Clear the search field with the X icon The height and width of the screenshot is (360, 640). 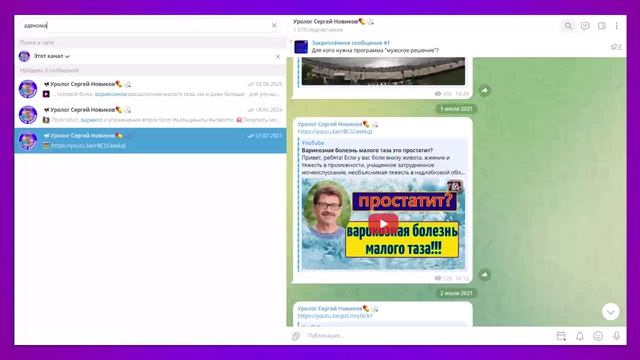[274, 25]
